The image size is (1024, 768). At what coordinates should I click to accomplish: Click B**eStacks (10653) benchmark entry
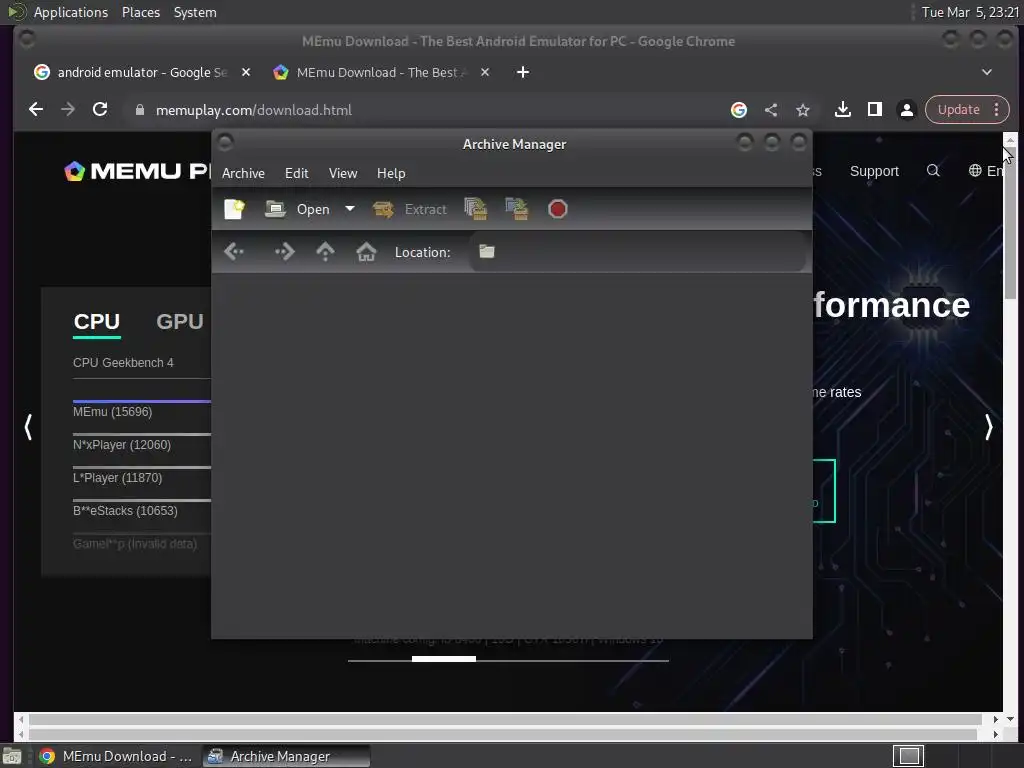(125, 511)
